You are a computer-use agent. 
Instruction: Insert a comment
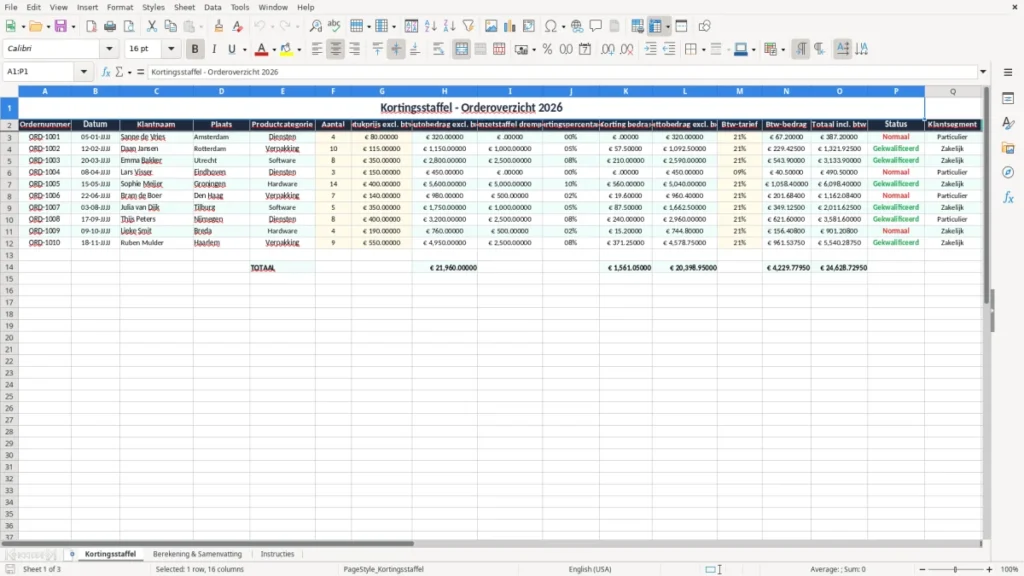click(596, 26)
